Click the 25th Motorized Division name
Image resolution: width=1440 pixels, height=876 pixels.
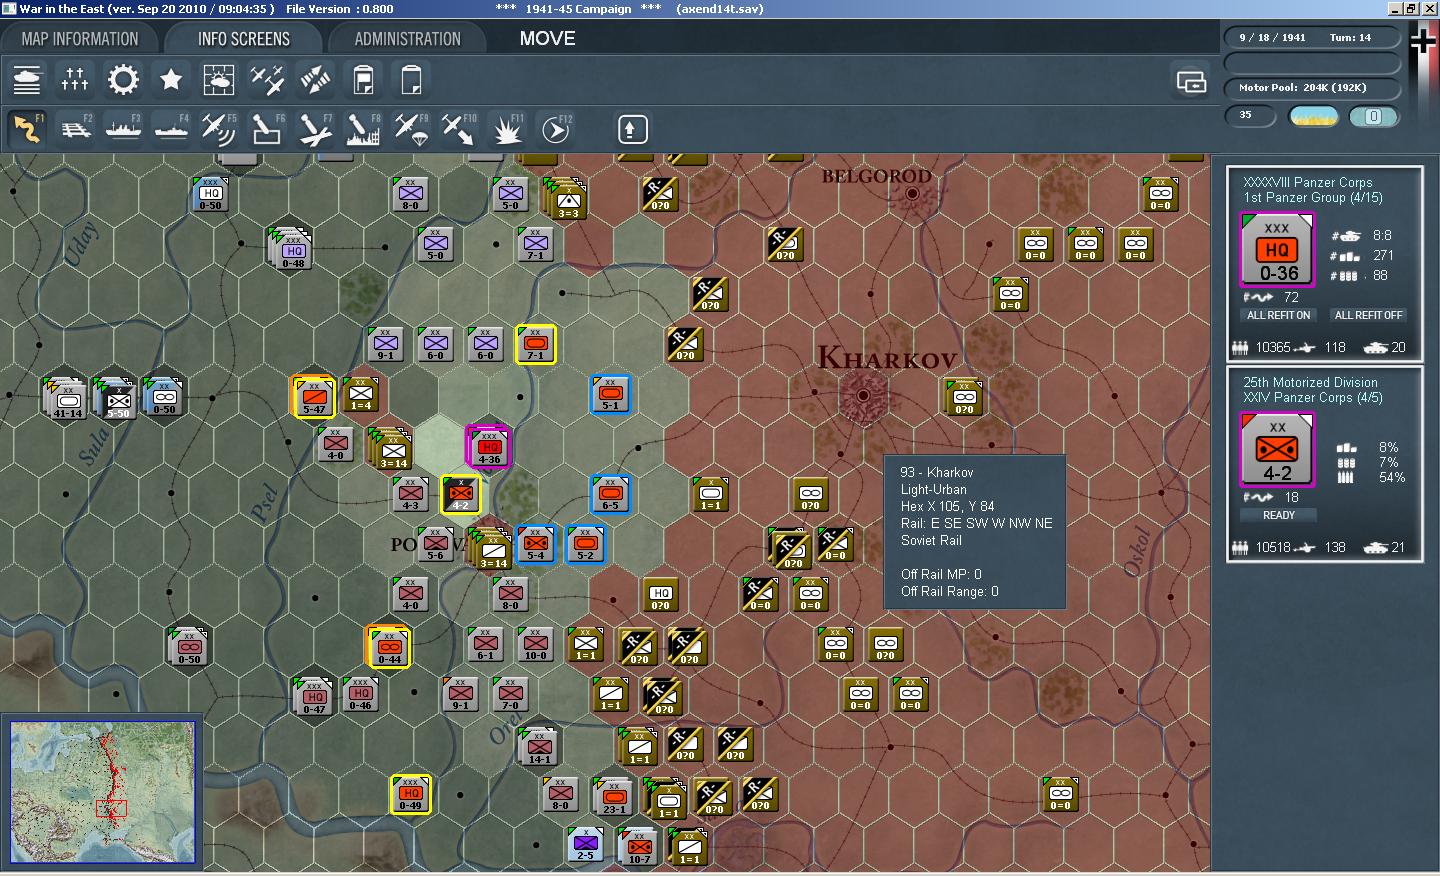tap(1310, 382)
